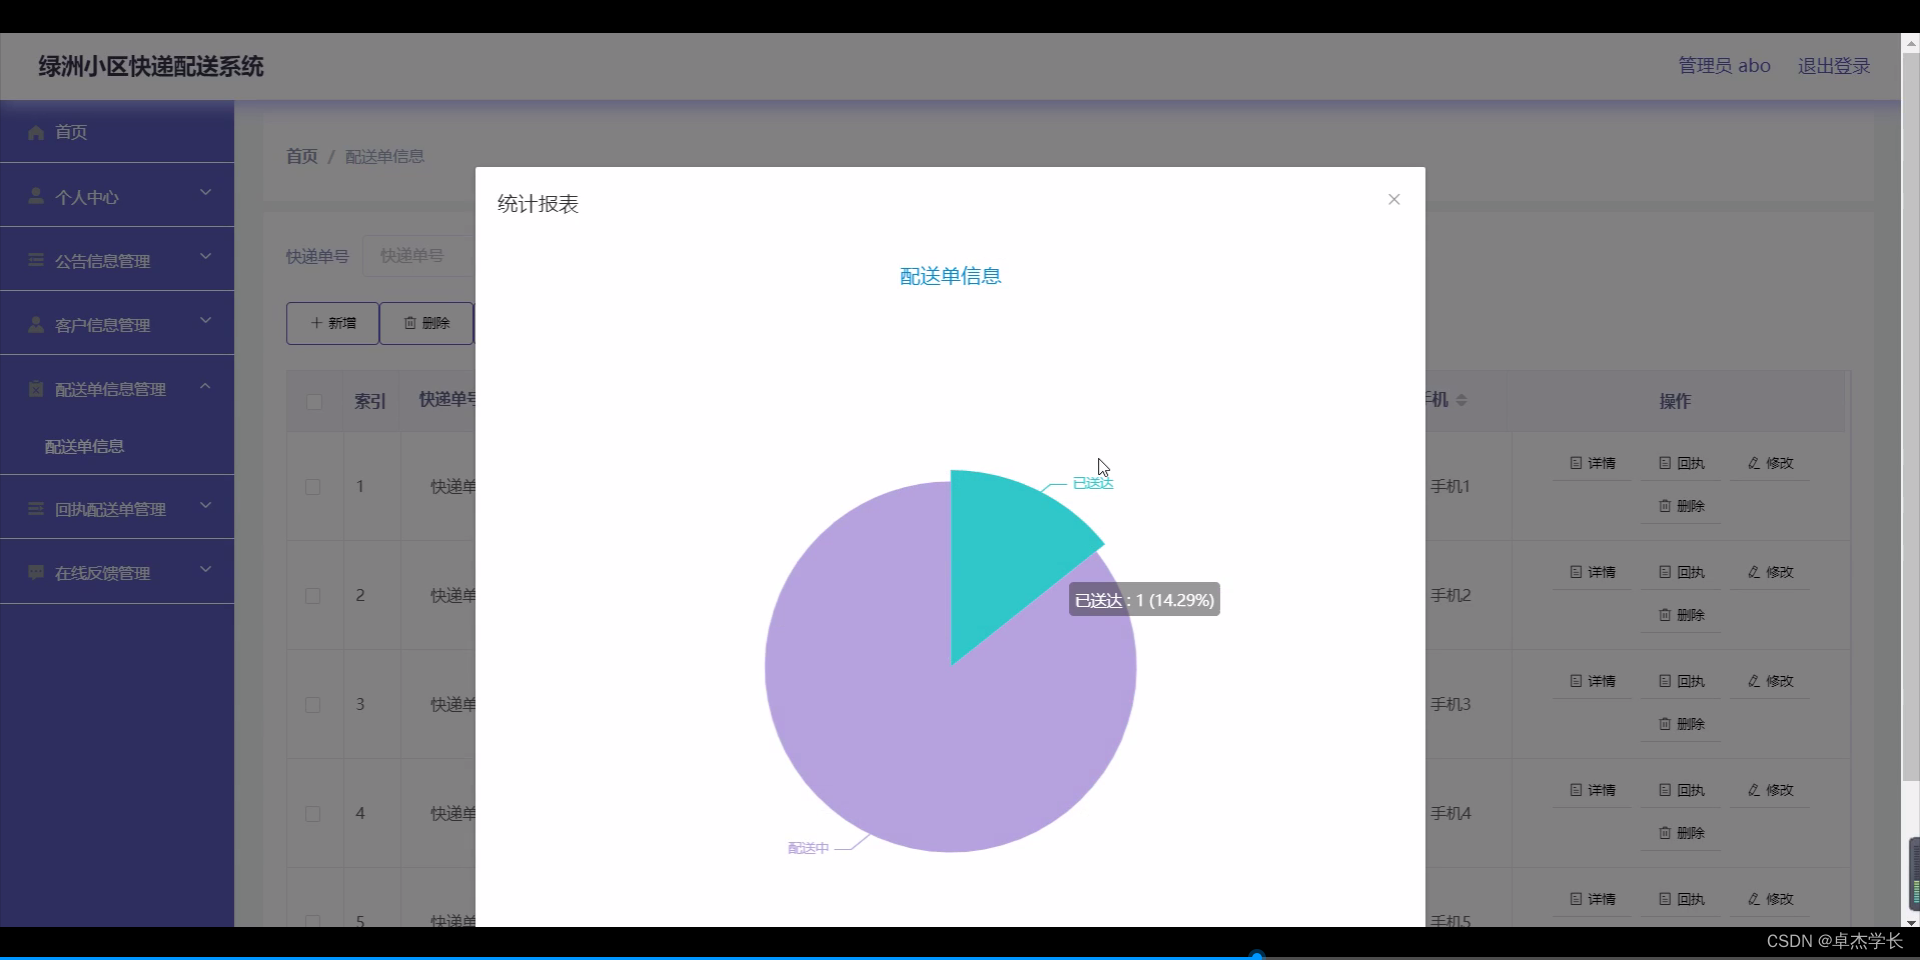Open the 首页 breadcrumb link
Image resolution: width=1920 pixels, height=960 pixels.
300,156
